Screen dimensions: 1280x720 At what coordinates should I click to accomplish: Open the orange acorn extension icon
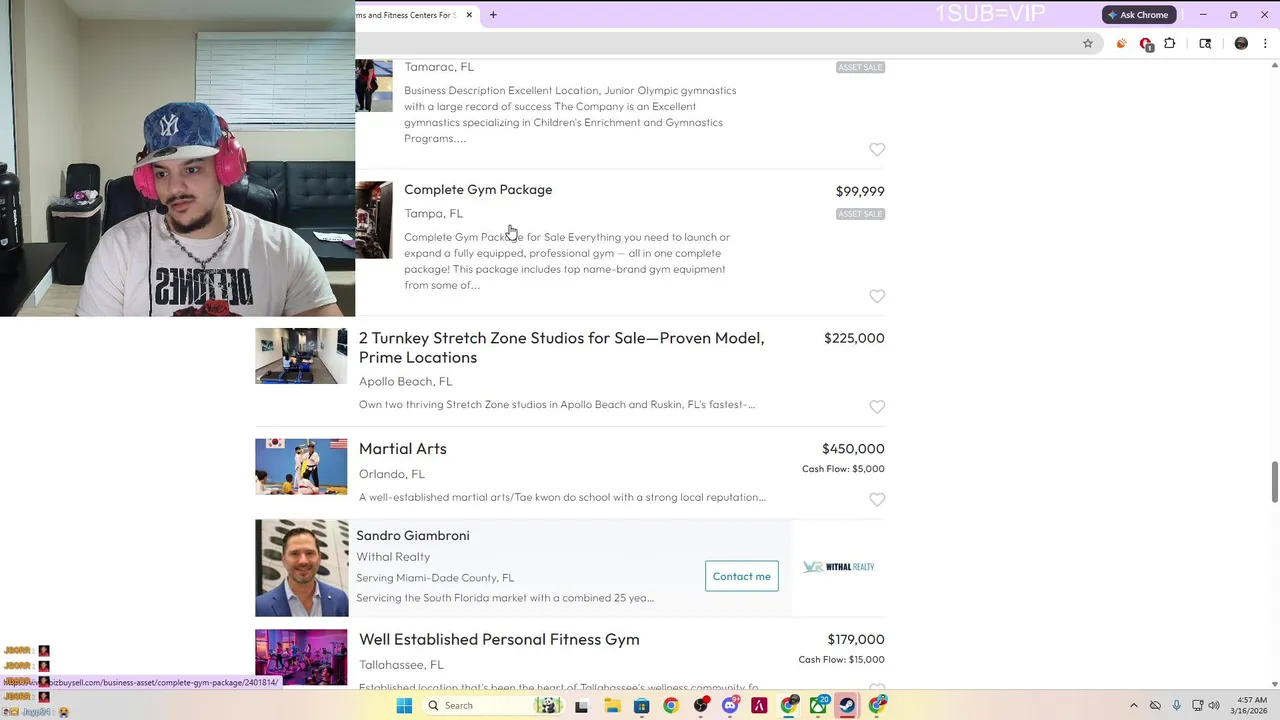1121,43
